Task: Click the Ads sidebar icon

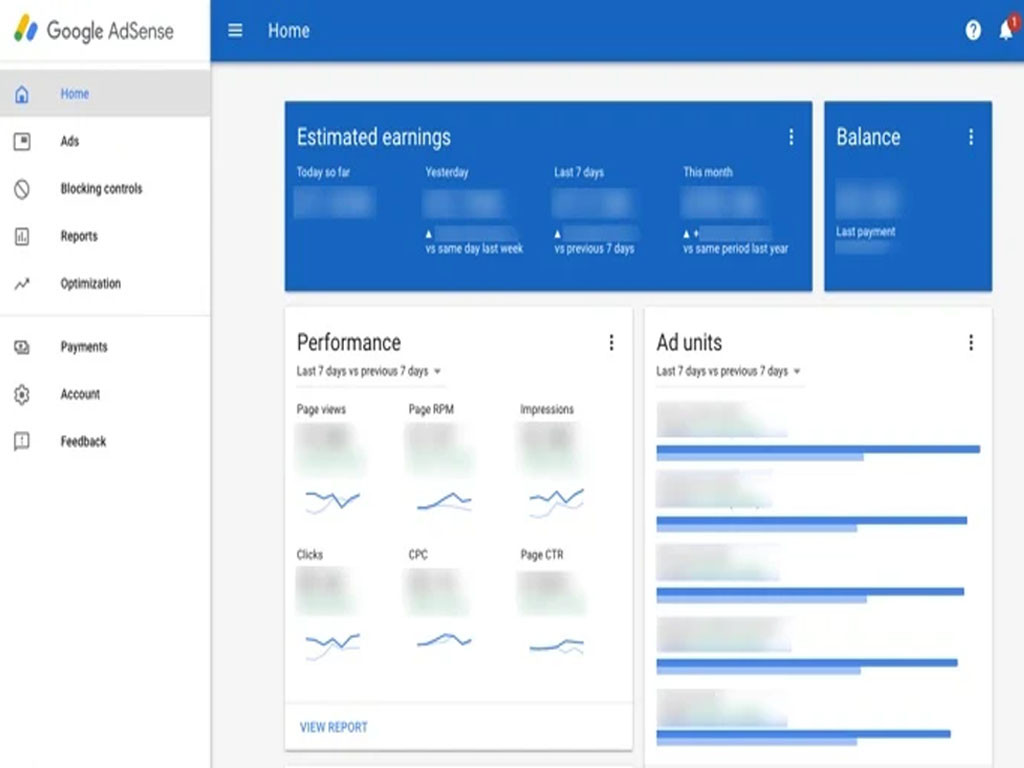Action: click(22, 141)
